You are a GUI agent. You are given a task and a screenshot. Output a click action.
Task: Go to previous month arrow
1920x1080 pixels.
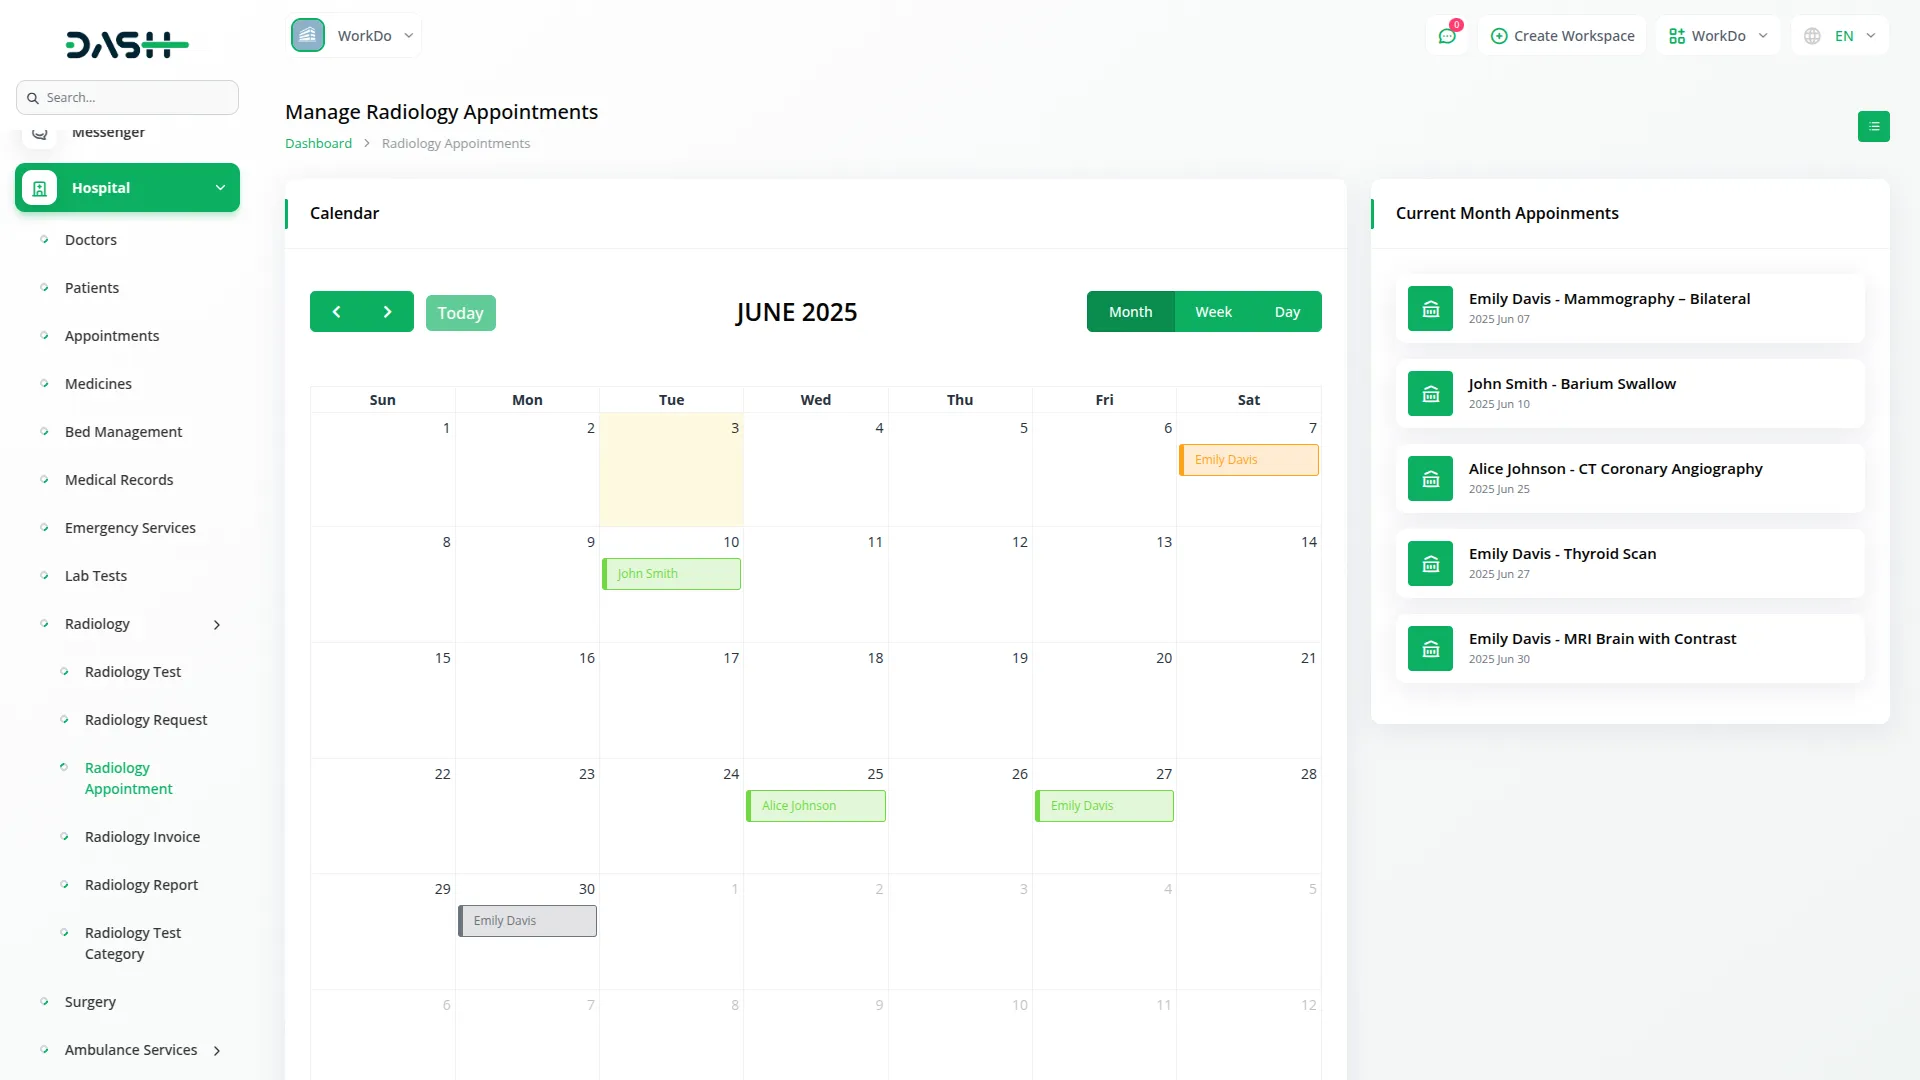point(337,312)
